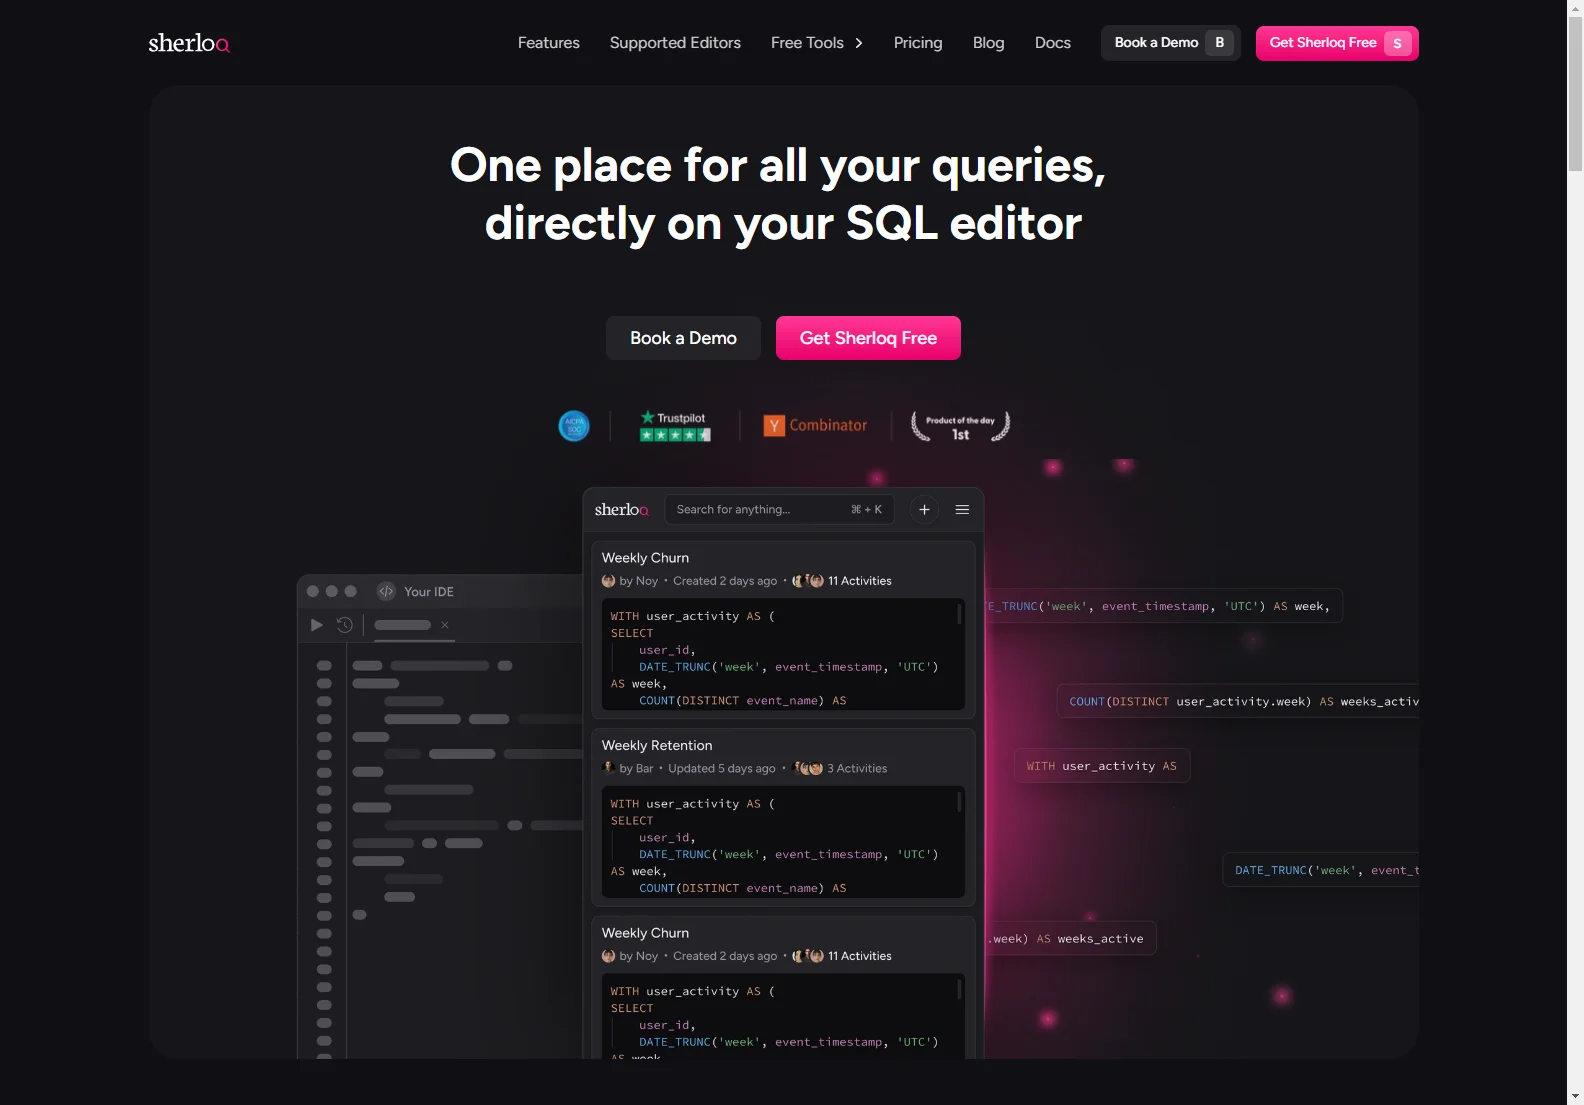Viewport: 1584px width, 1105px height.
Task: Open the Docs link
Action: (1052, 43)
